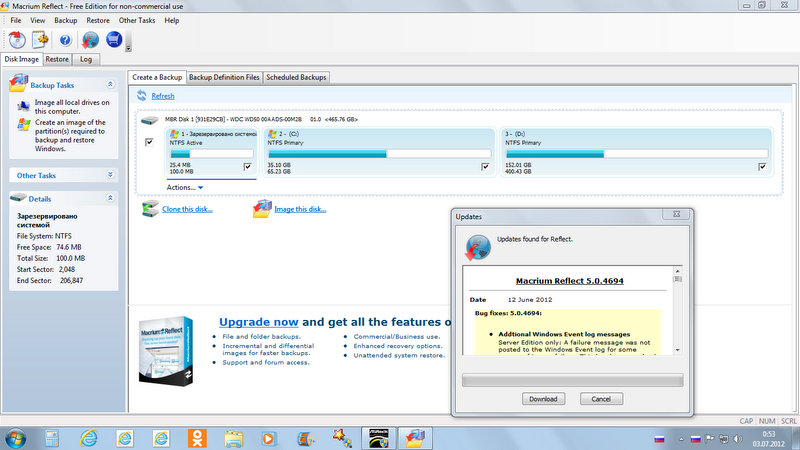The width and height of the screenshot is (800, 450).
Task: Toggle checkbox for partition 1 system reserved
Action: click(247, 166)
